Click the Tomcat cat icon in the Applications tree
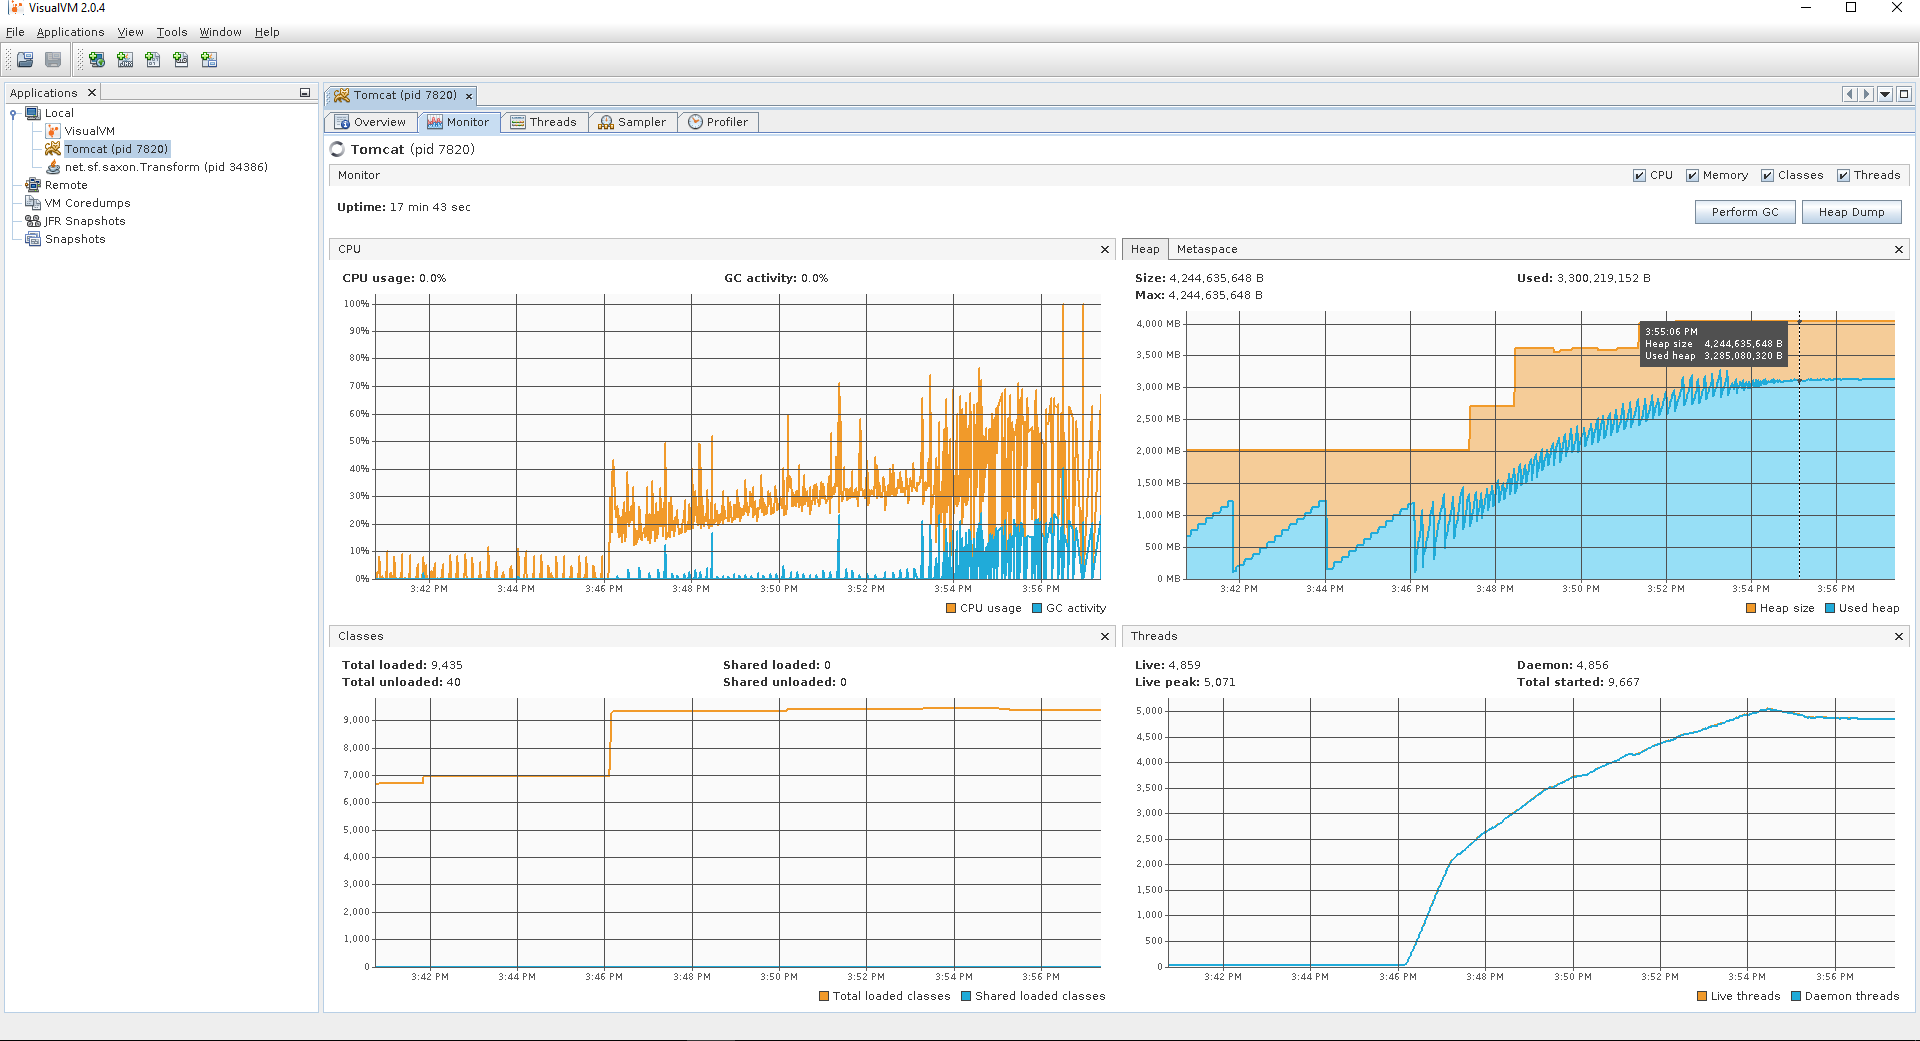 (53, 149)
